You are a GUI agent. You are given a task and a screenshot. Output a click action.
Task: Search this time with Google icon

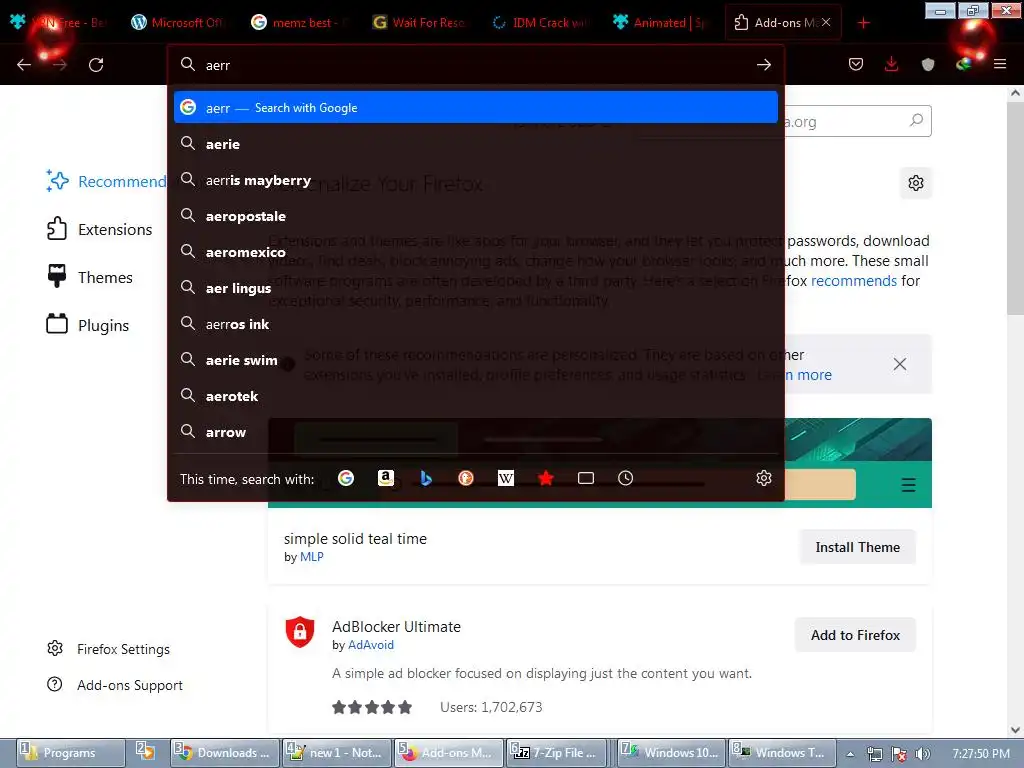click(x=346, y=478)
